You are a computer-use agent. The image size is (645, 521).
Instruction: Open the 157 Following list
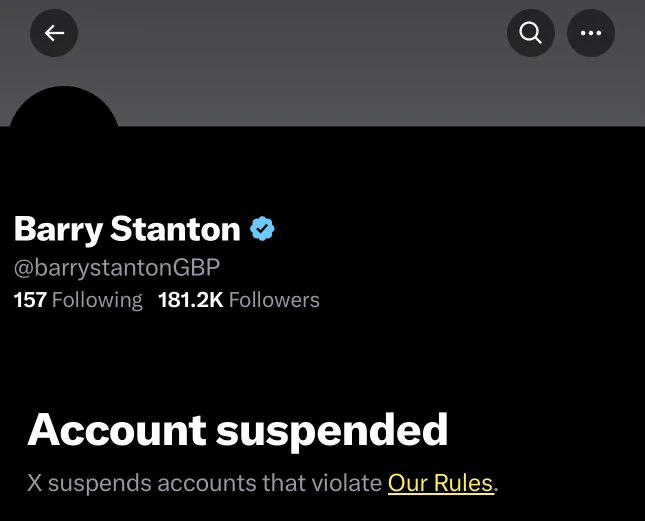pyautogui.click(x=78, y=300)
